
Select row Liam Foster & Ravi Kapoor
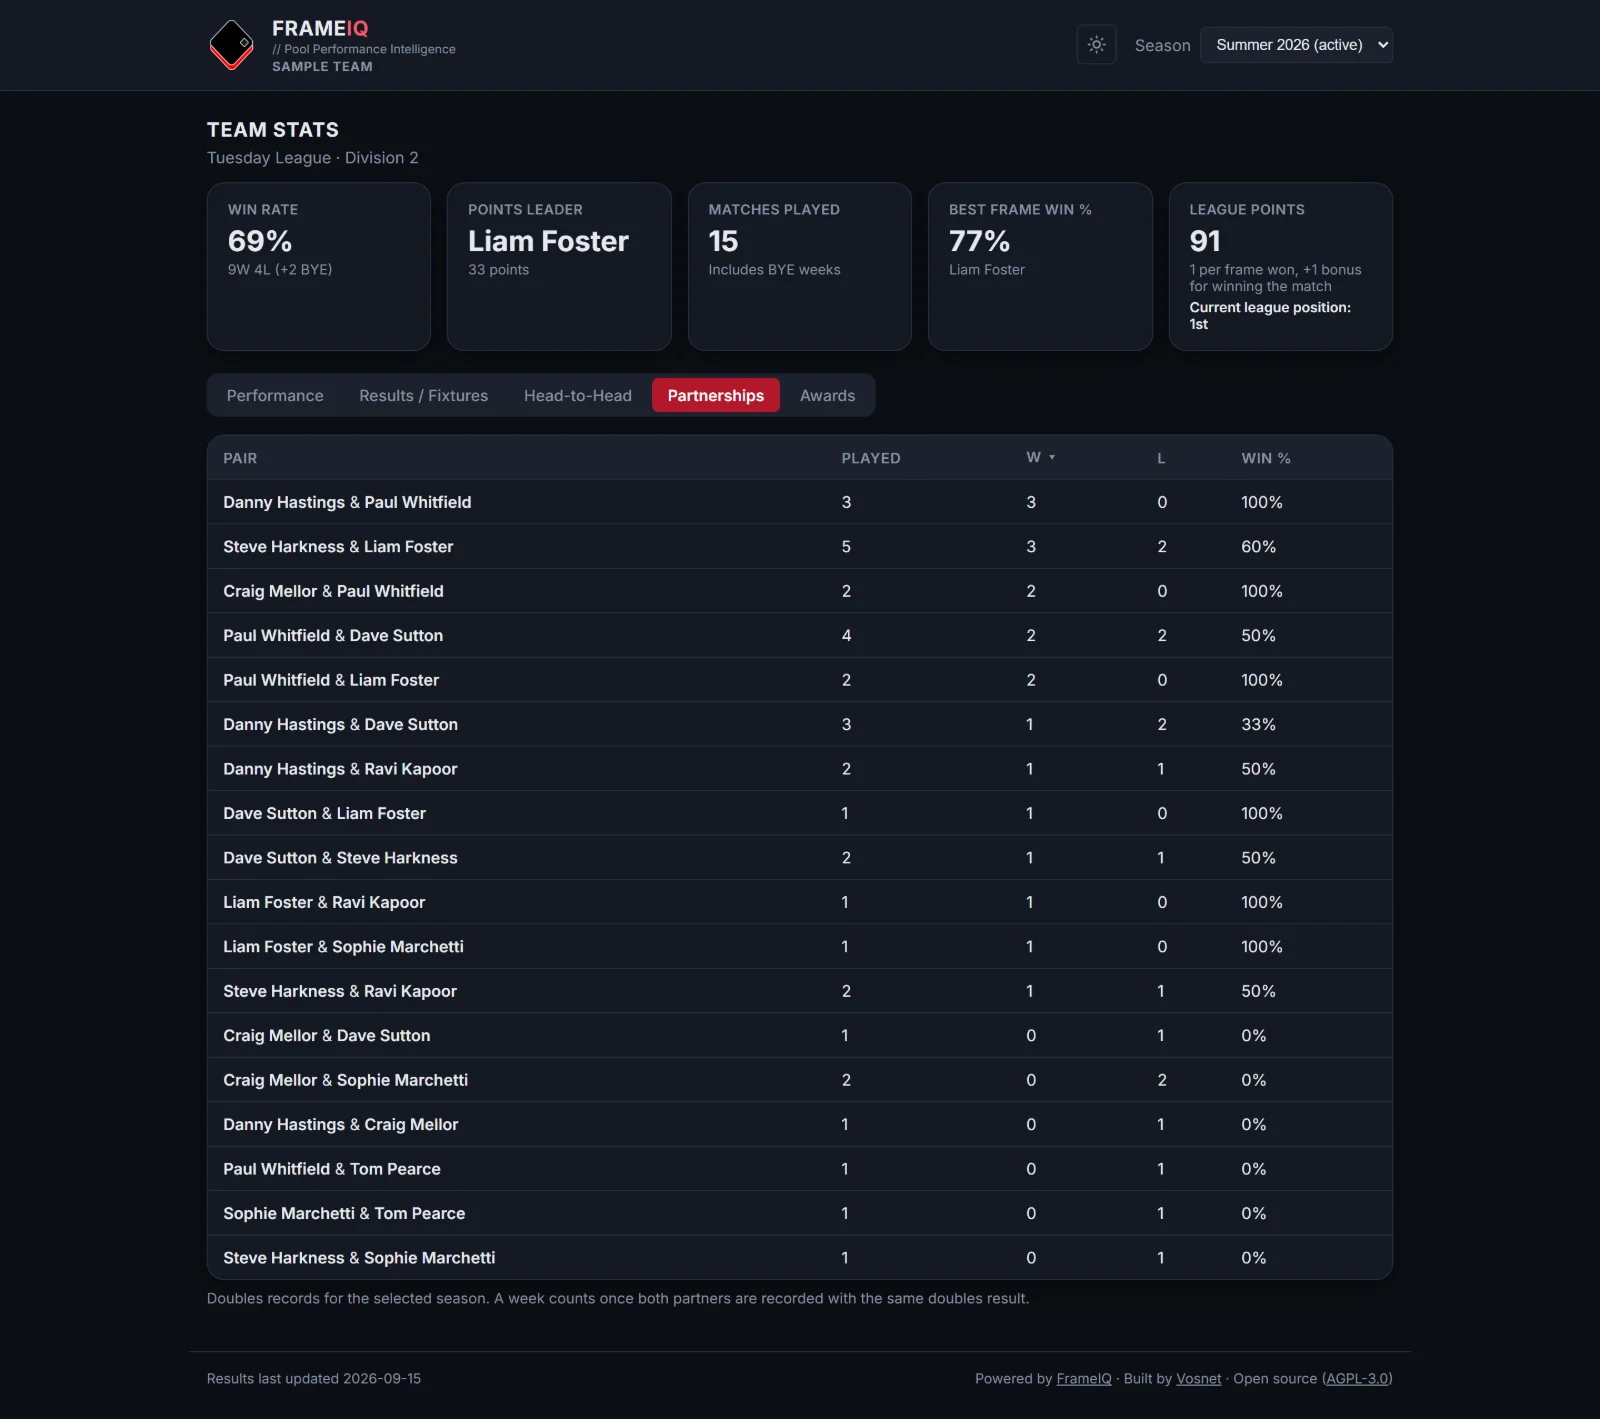coord(799,902)
